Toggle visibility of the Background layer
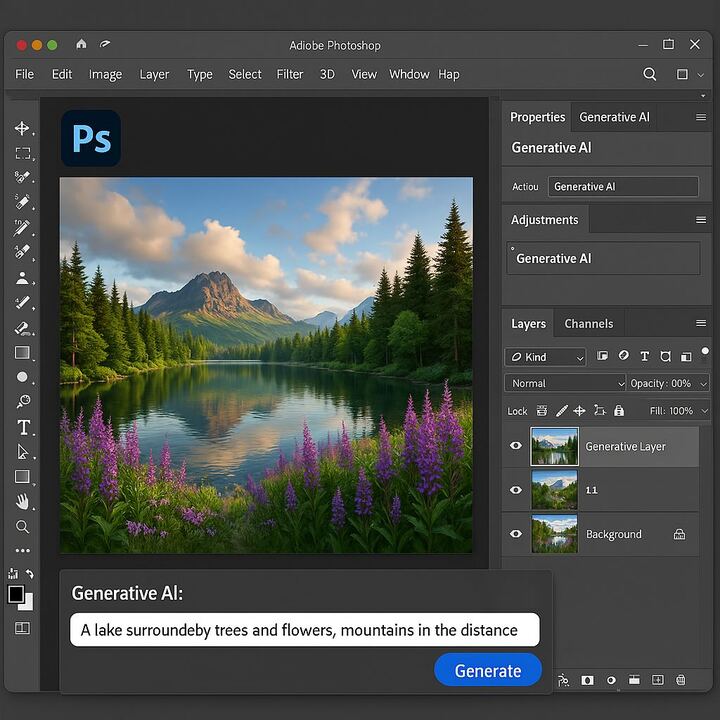Screen dimensions: 720x720 tap(516, 534)
